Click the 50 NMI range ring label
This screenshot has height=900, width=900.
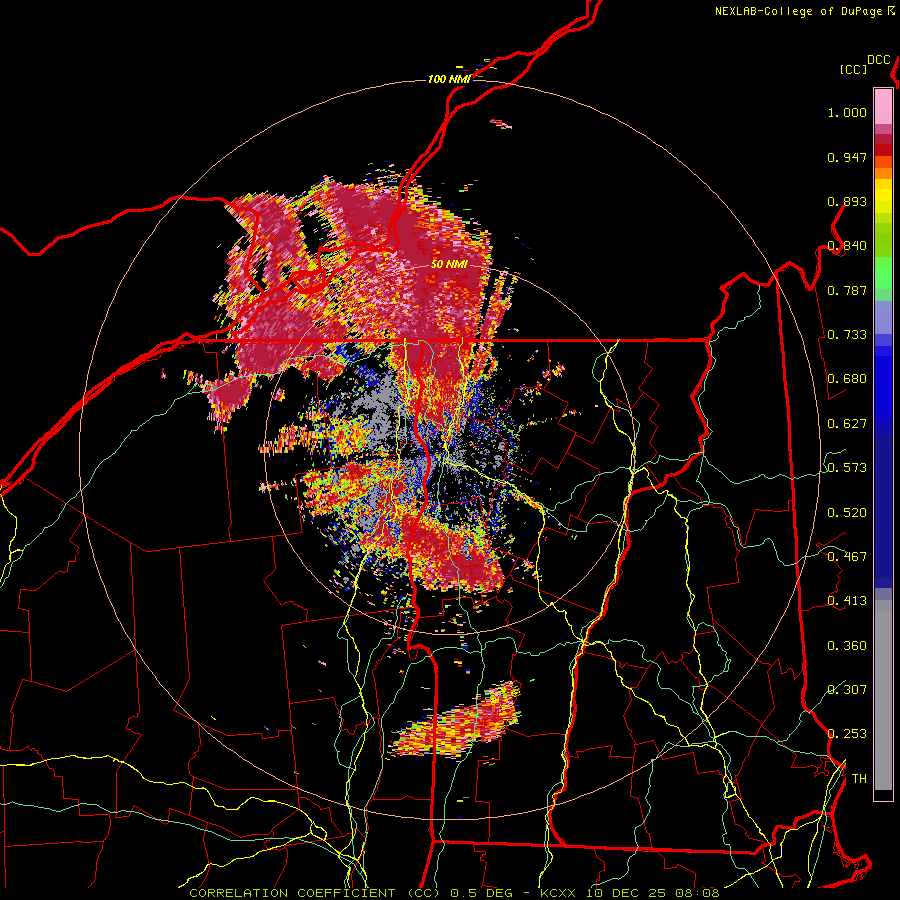(x=448, y=264)
